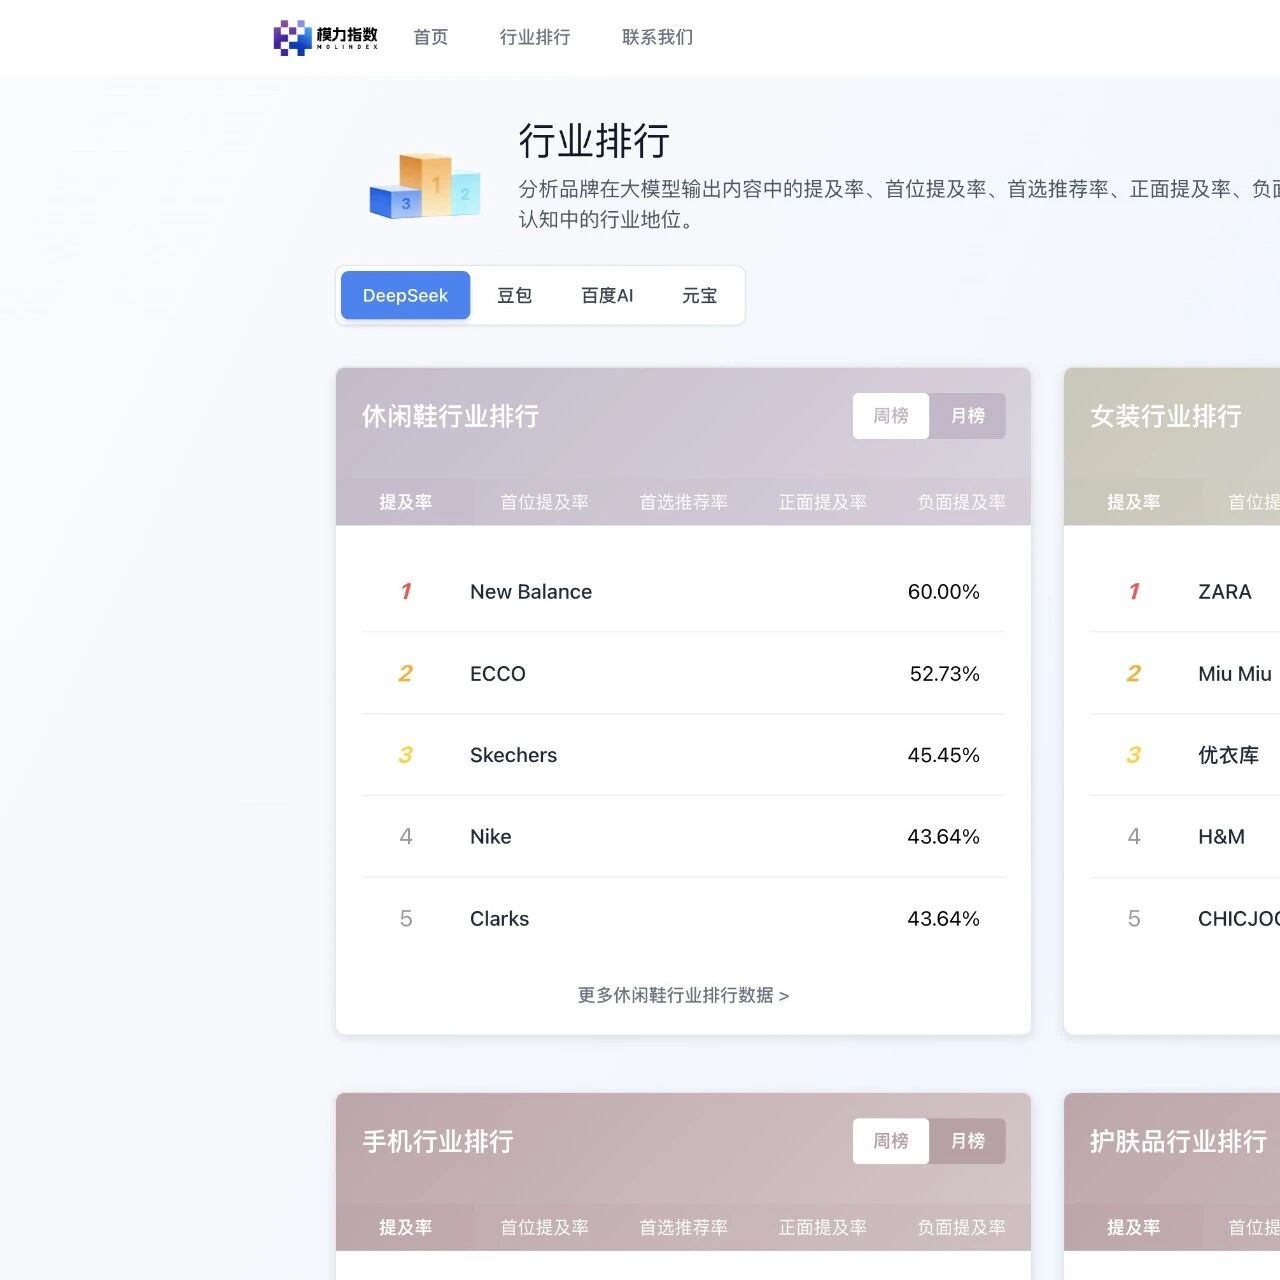Click the 优衣库 brand row
Screen dimensions: 1280x1280
[1185, 755]
